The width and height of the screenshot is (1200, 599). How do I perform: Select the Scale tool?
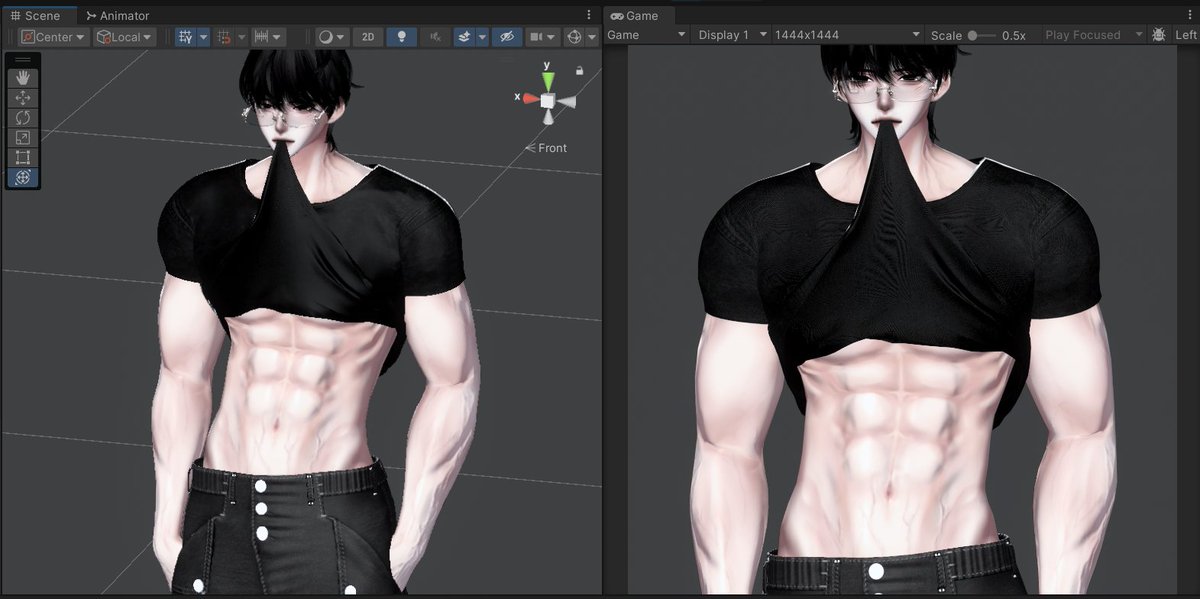[23, 138]
